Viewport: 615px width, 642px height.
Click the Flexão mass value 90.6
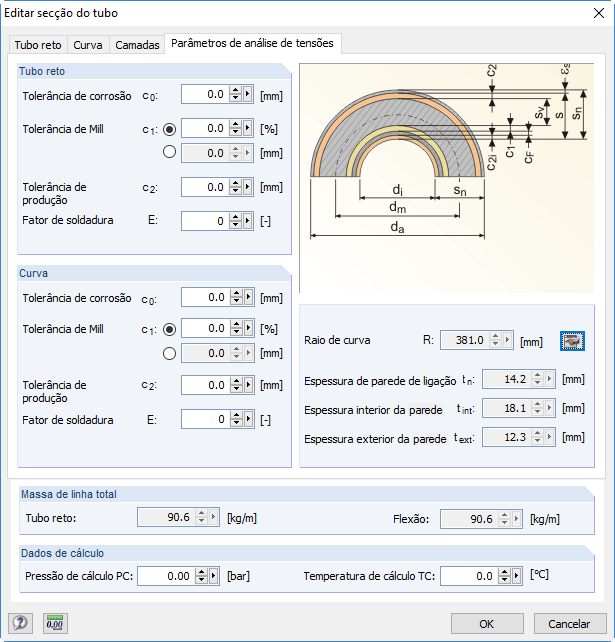click(x=482, y=519)
